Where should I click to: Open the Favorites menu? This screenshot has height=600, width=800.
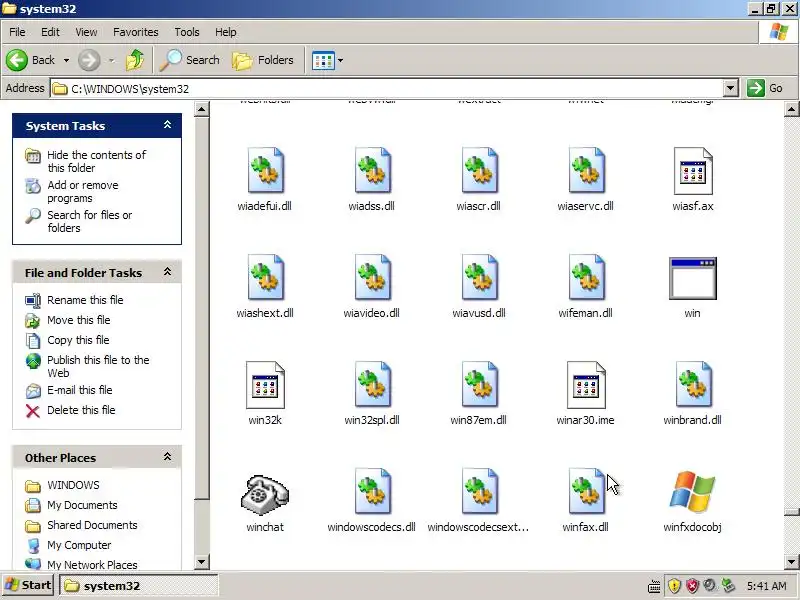pyautogui.click(x=136, y=32)
